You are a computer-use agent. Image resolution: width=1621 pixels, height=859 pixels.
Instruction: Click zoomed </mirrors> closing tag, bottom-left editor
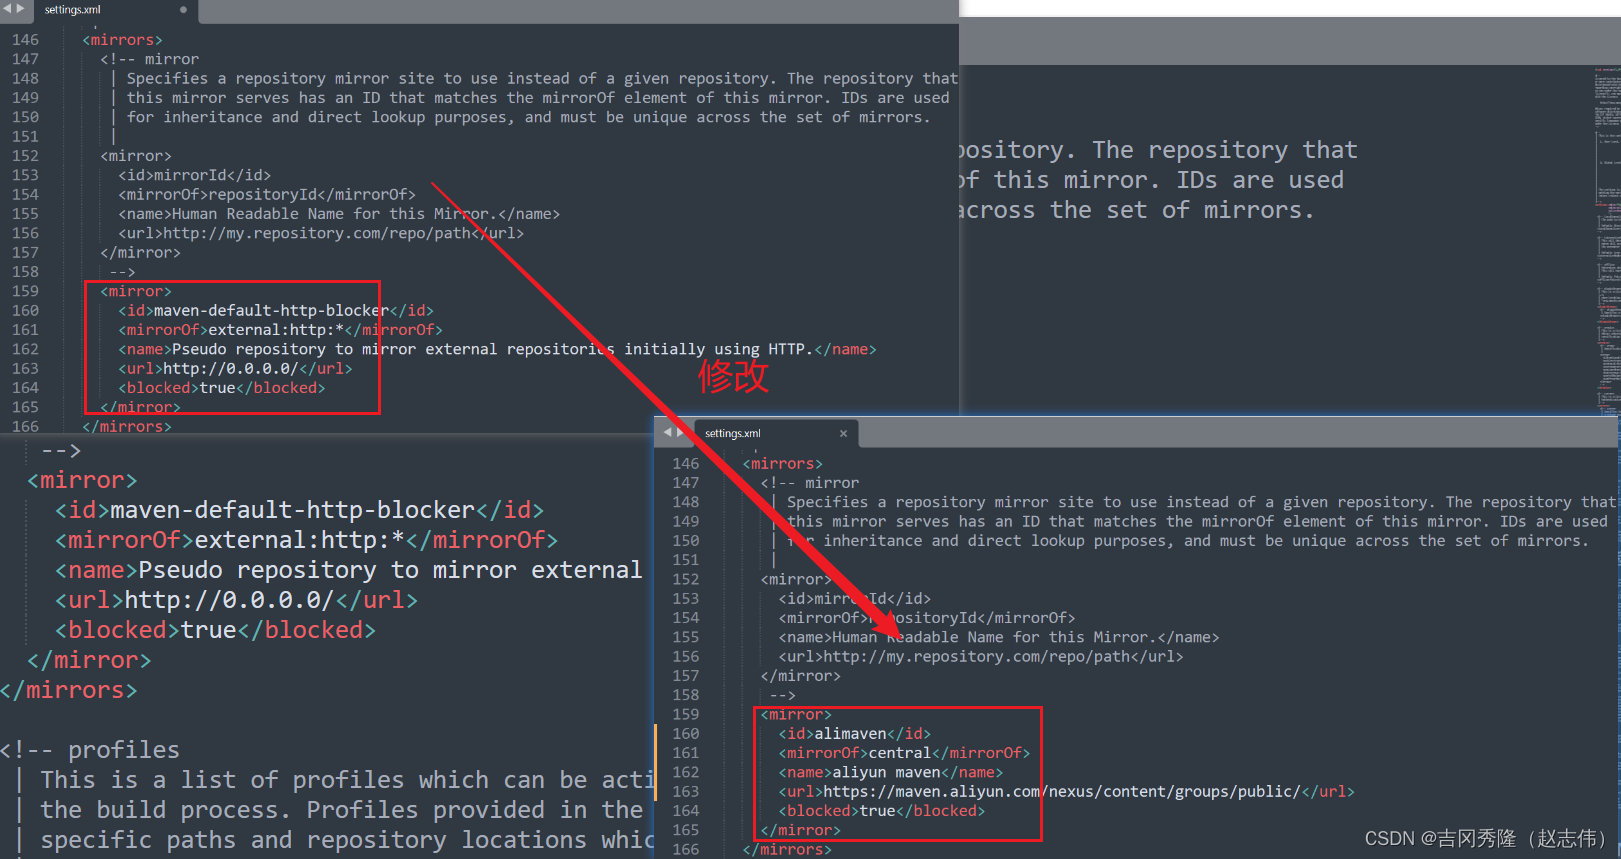69,690
